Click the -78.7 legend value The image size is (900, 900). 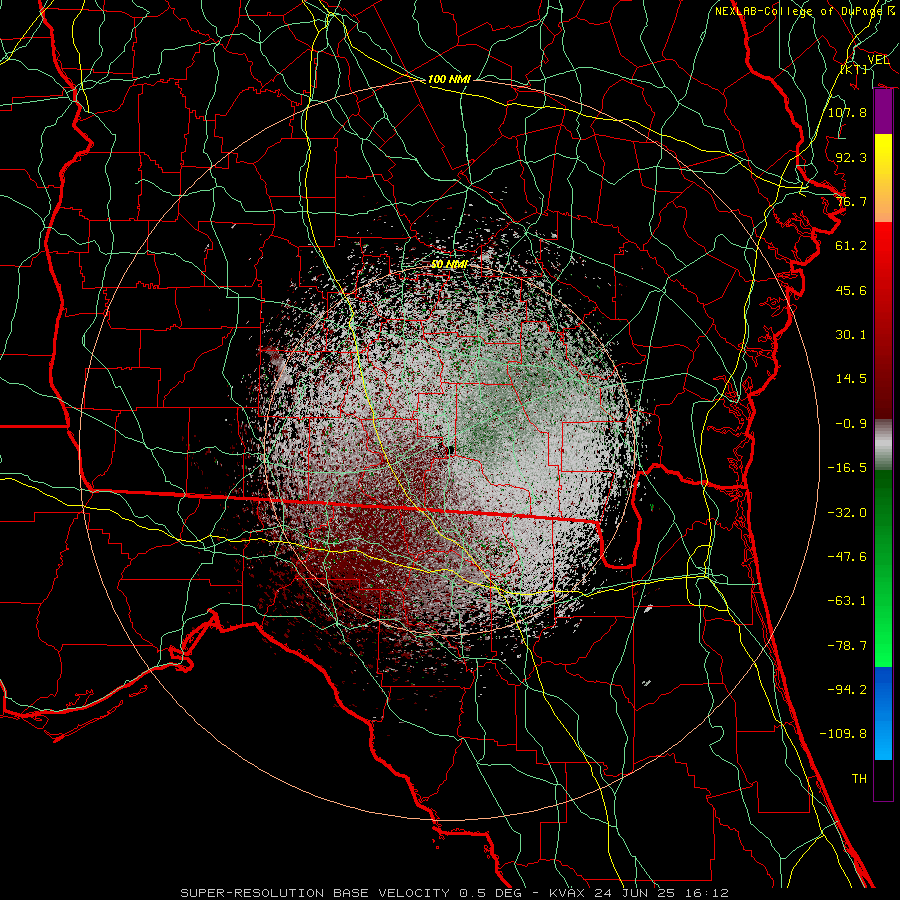847,646
